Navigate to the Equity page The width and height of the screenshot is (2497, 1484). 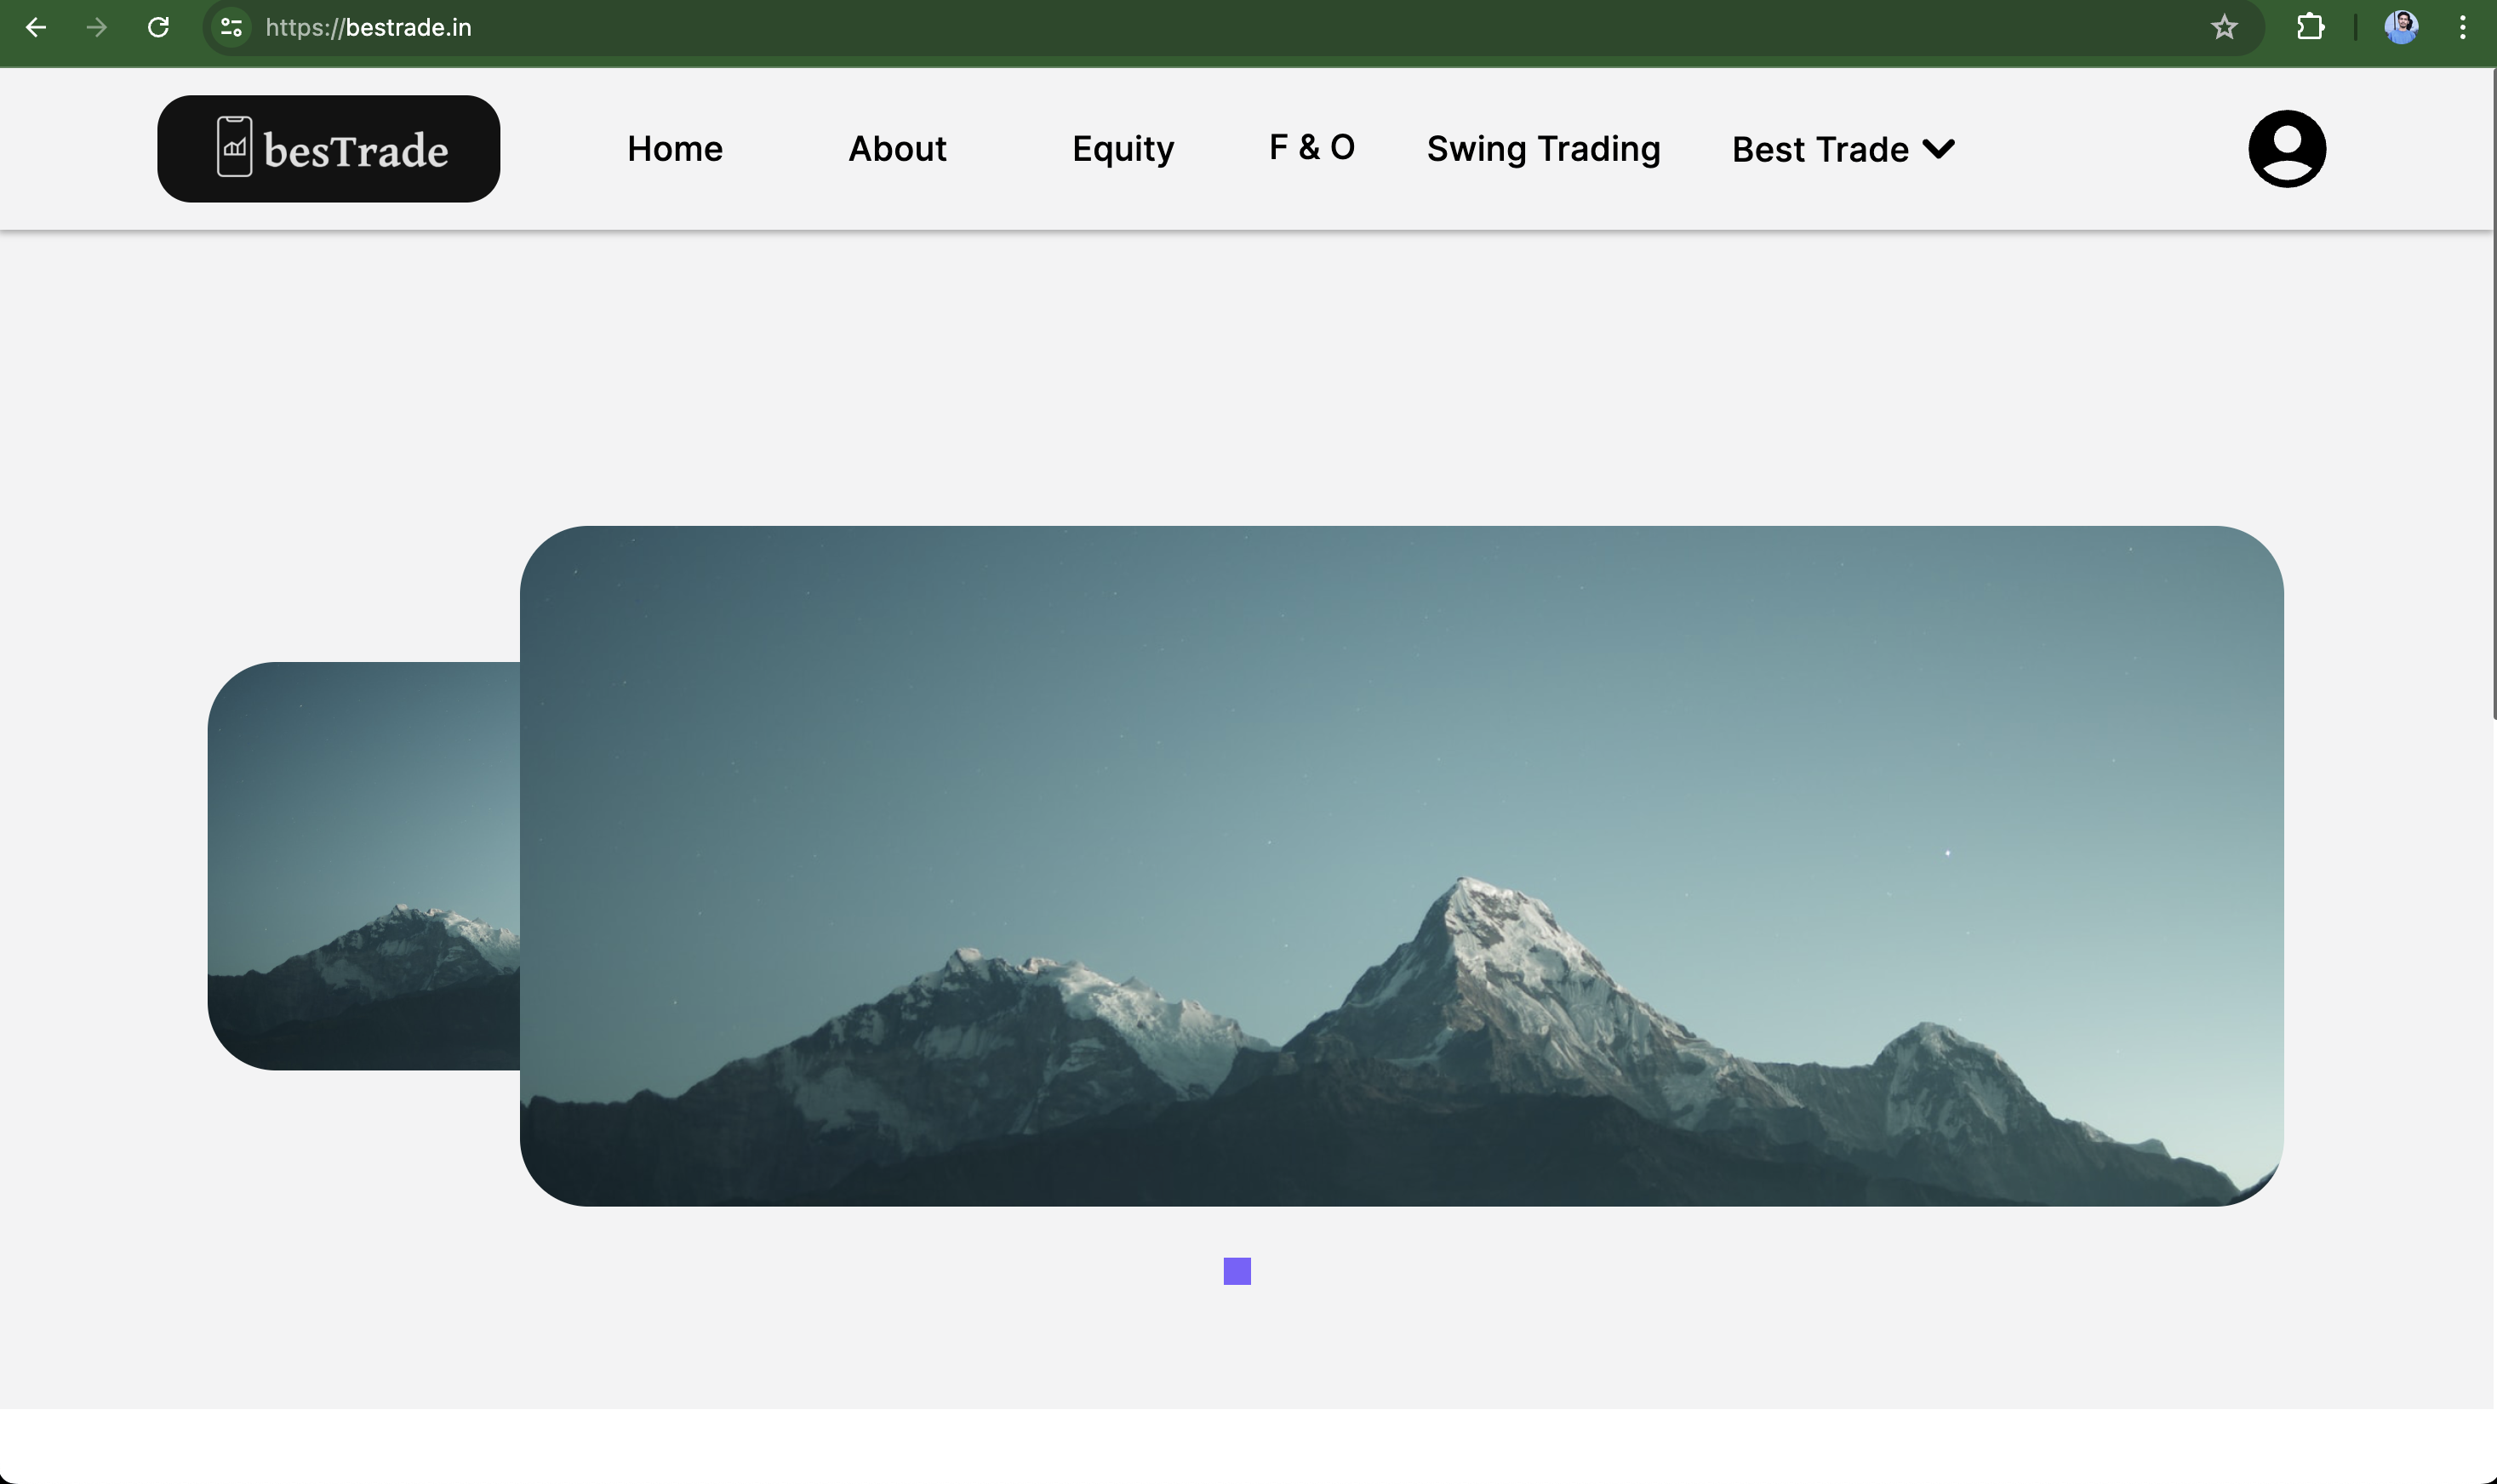pyautogui.click(x=1122, y=149)
